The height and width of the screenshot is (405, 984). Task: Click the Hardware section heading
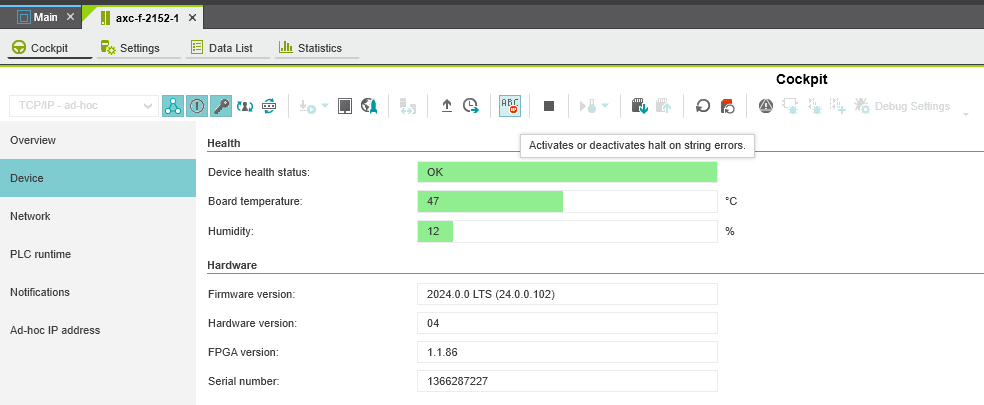pyautogui.click(x=232, y=265)
